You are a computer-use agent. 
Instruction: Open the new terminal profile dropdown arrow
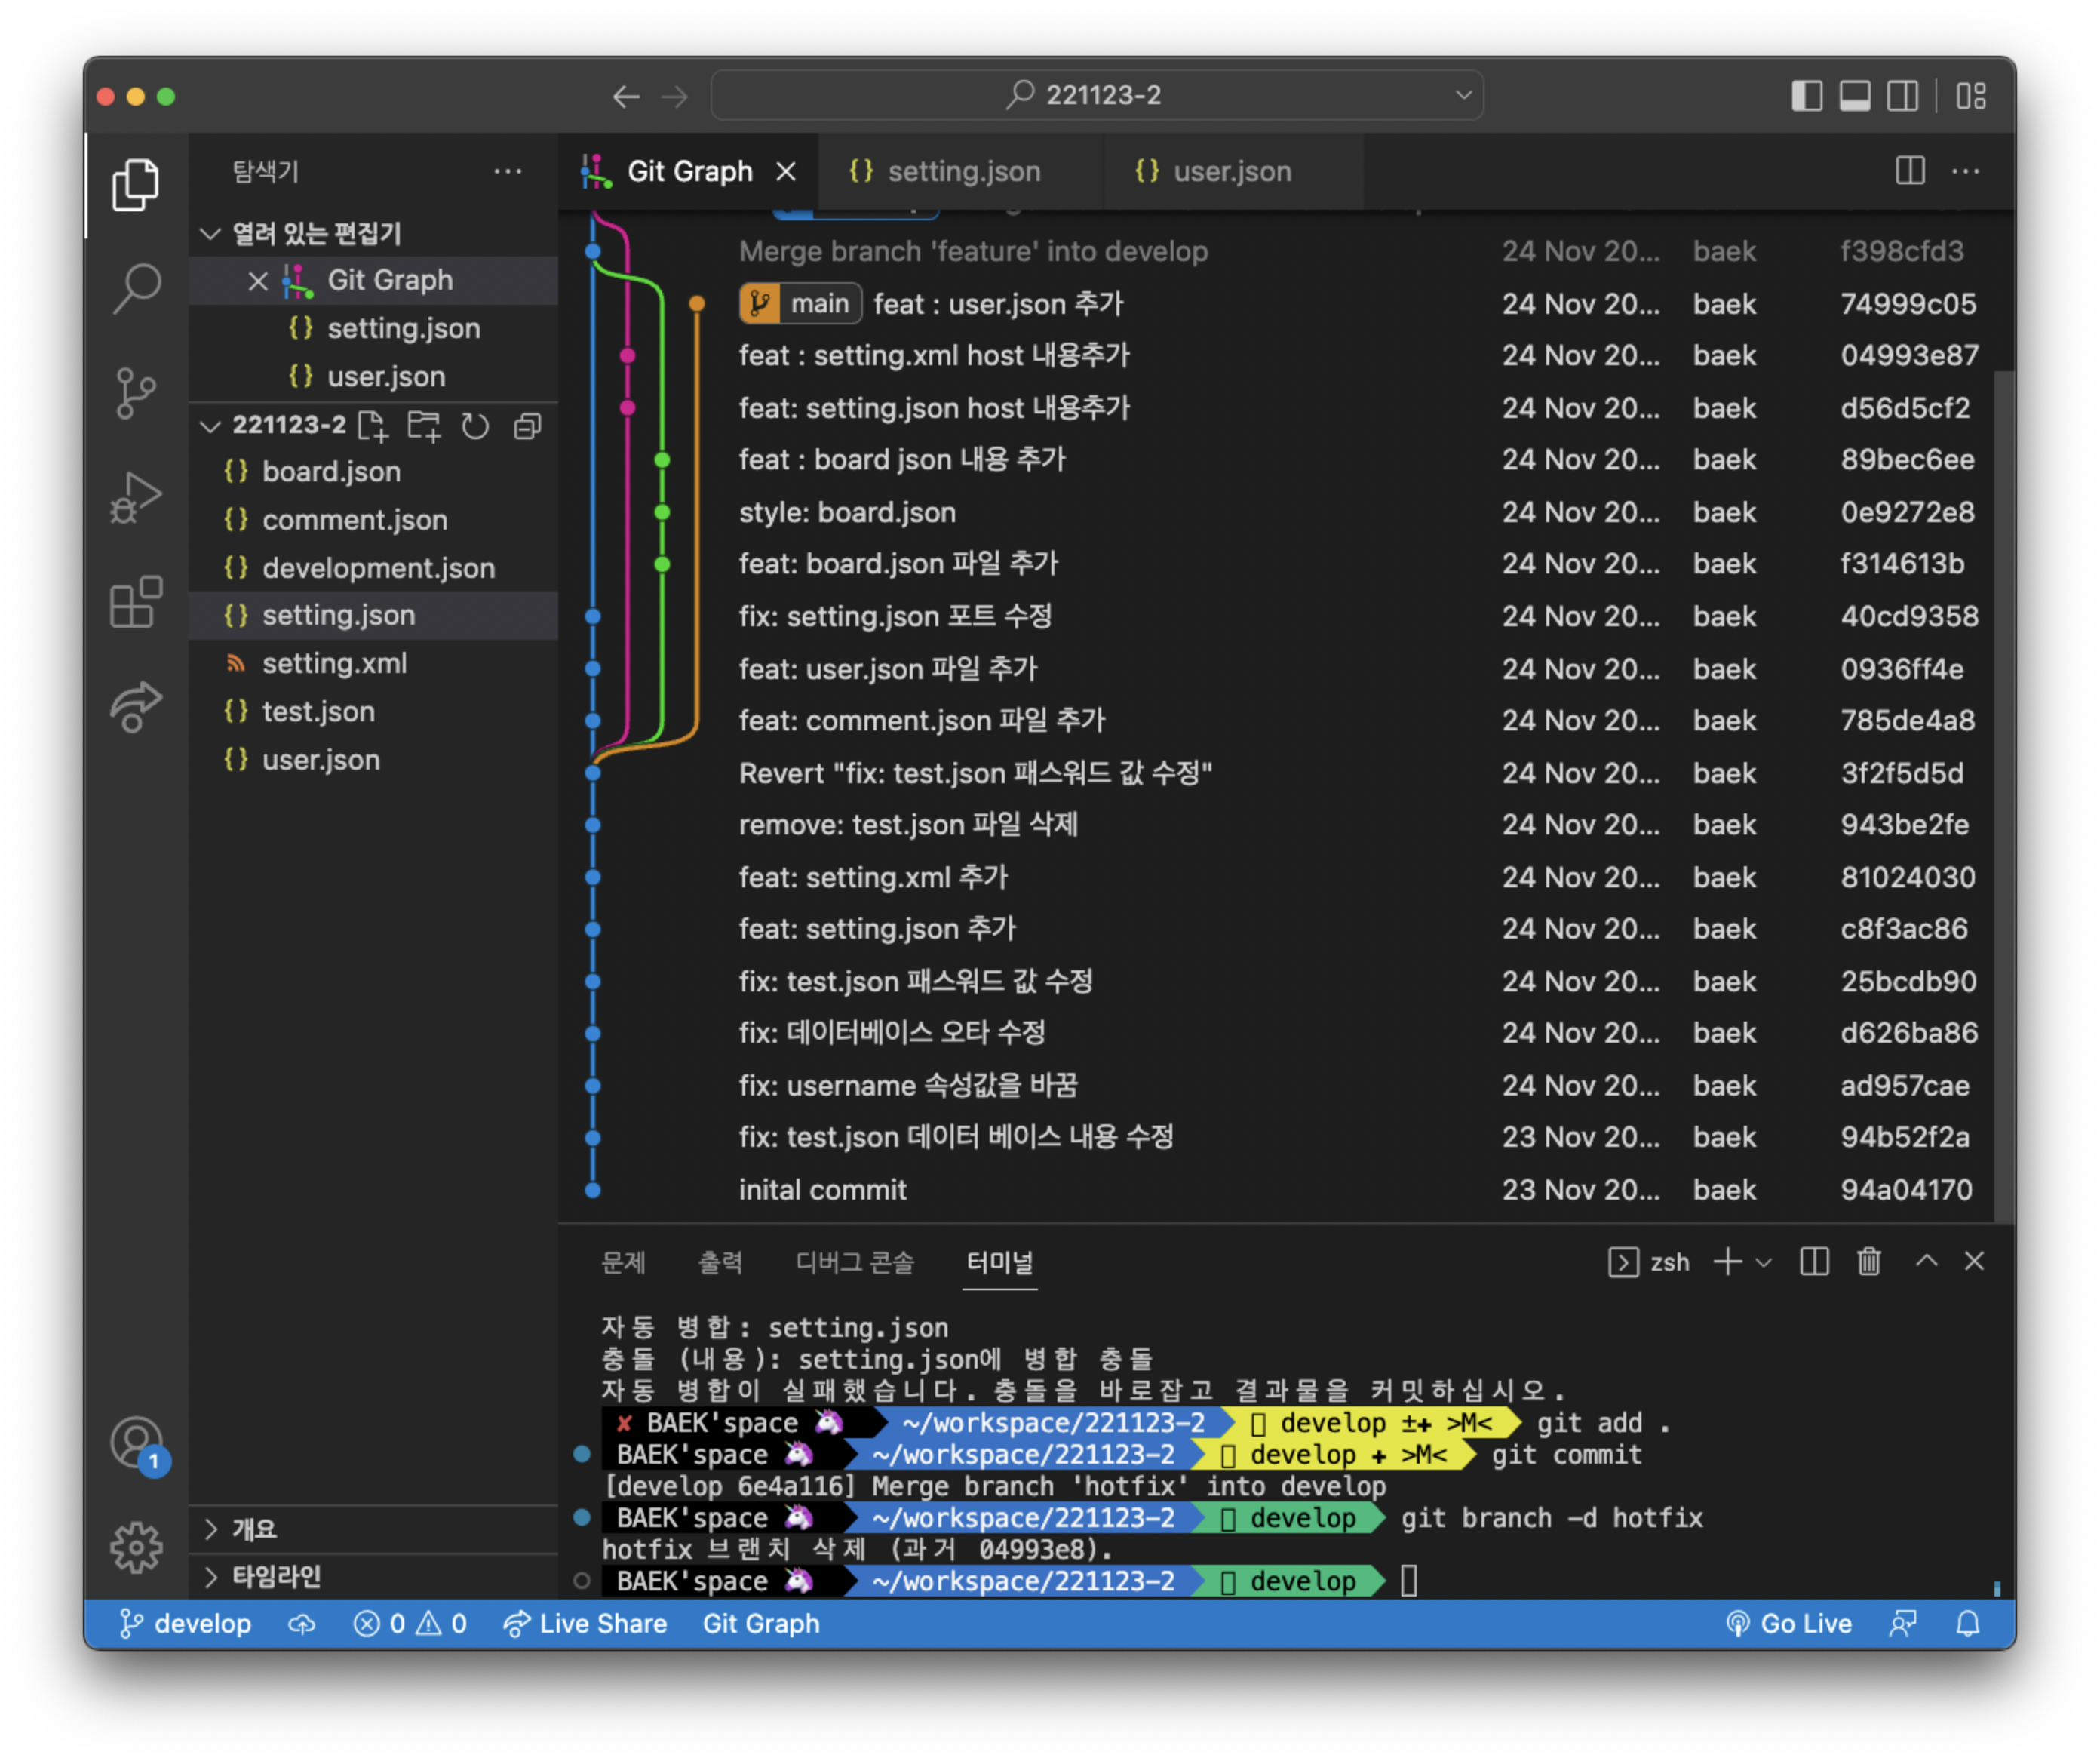pos(1764,1262)
